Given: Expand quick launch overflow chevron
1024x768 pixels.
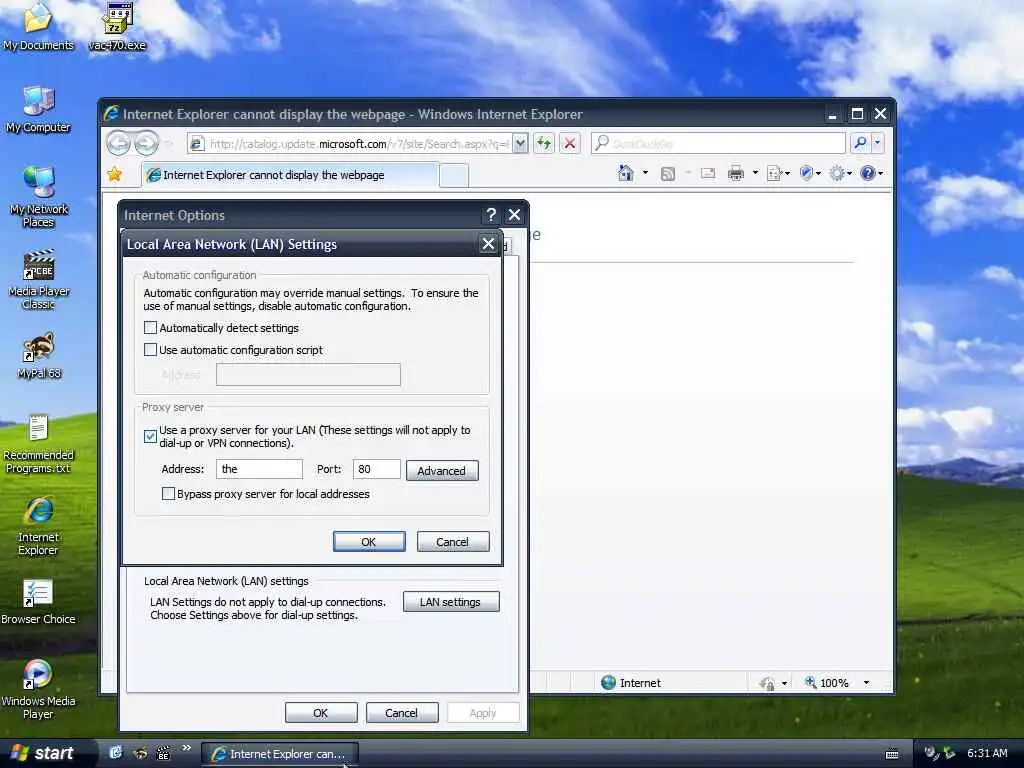Looking at the screenshot, I should click(187, 748).
